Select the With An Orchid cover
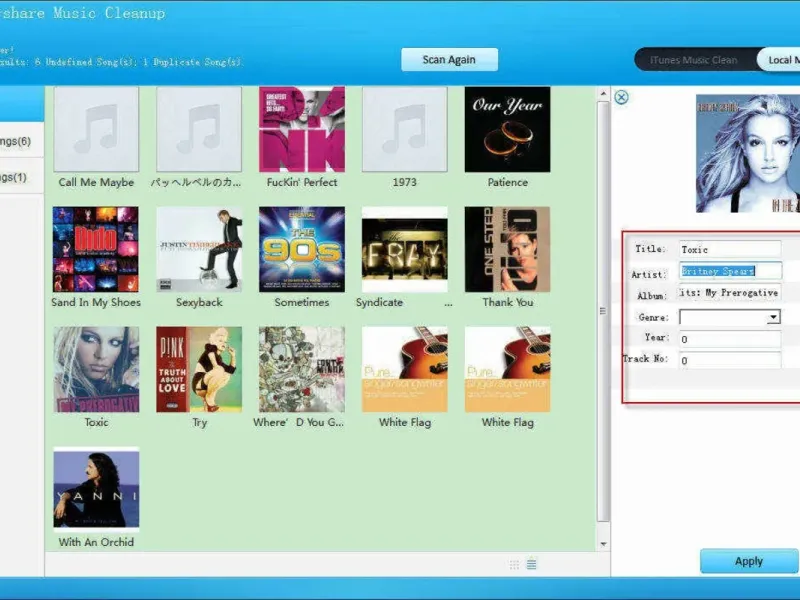The image size is (800, 600). click(96, 489)
